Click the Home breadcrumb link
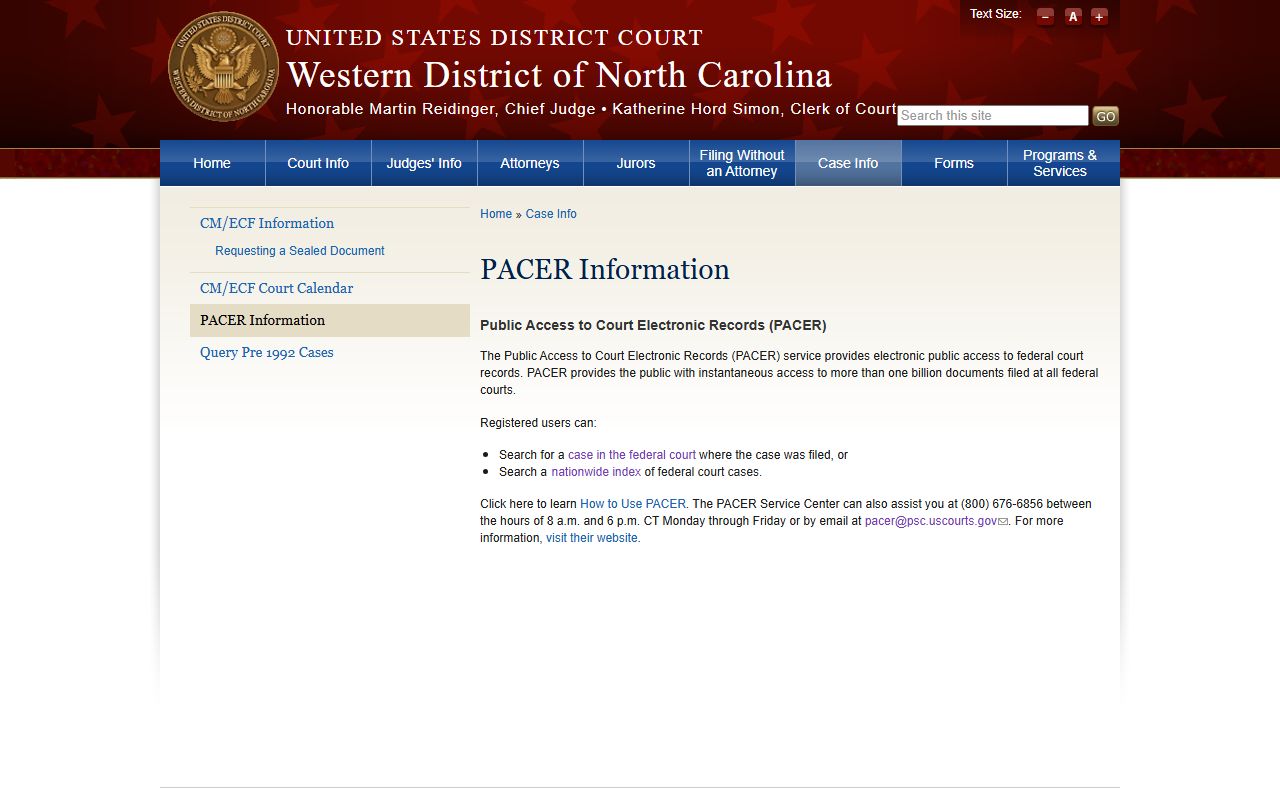 click(x=496, y=214)
